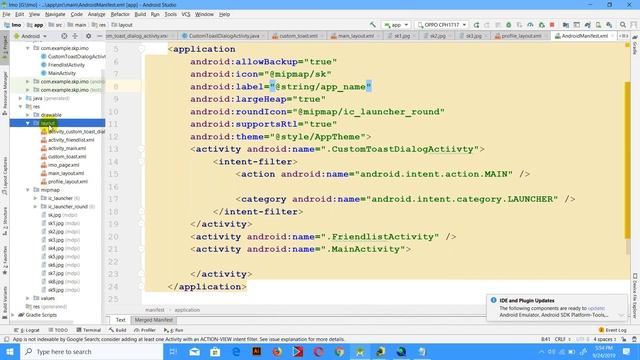Screen dimensions: 640x360
Task: Click Collapse All icon in Project panel
Action: click(x=75, y=36)
